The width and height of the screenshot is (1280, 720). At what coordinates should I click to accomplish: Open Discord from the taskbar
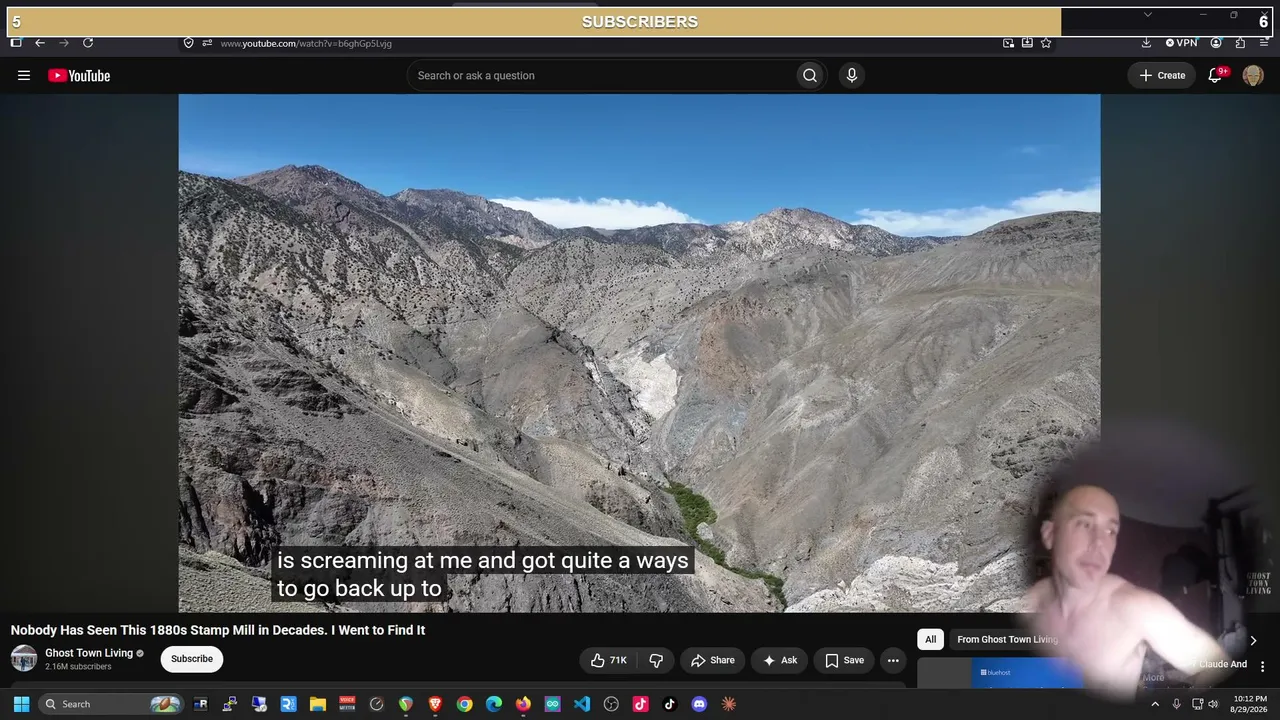pos(699,704)
